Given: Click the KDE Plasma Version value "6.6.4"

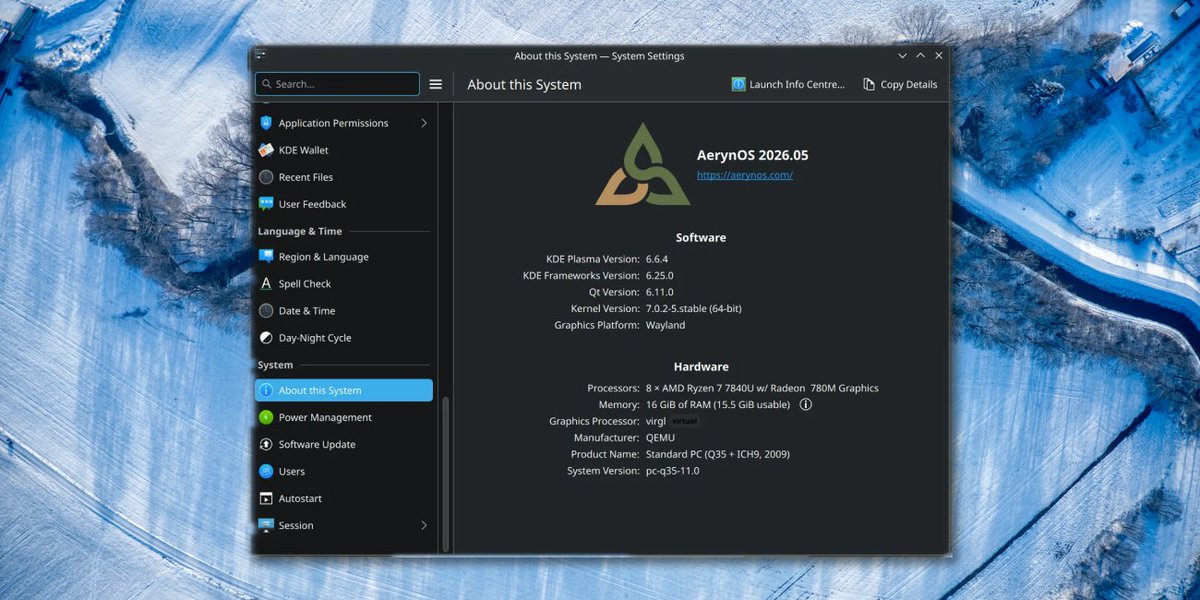Looking at the screenshot, I should tap(658, 259).
